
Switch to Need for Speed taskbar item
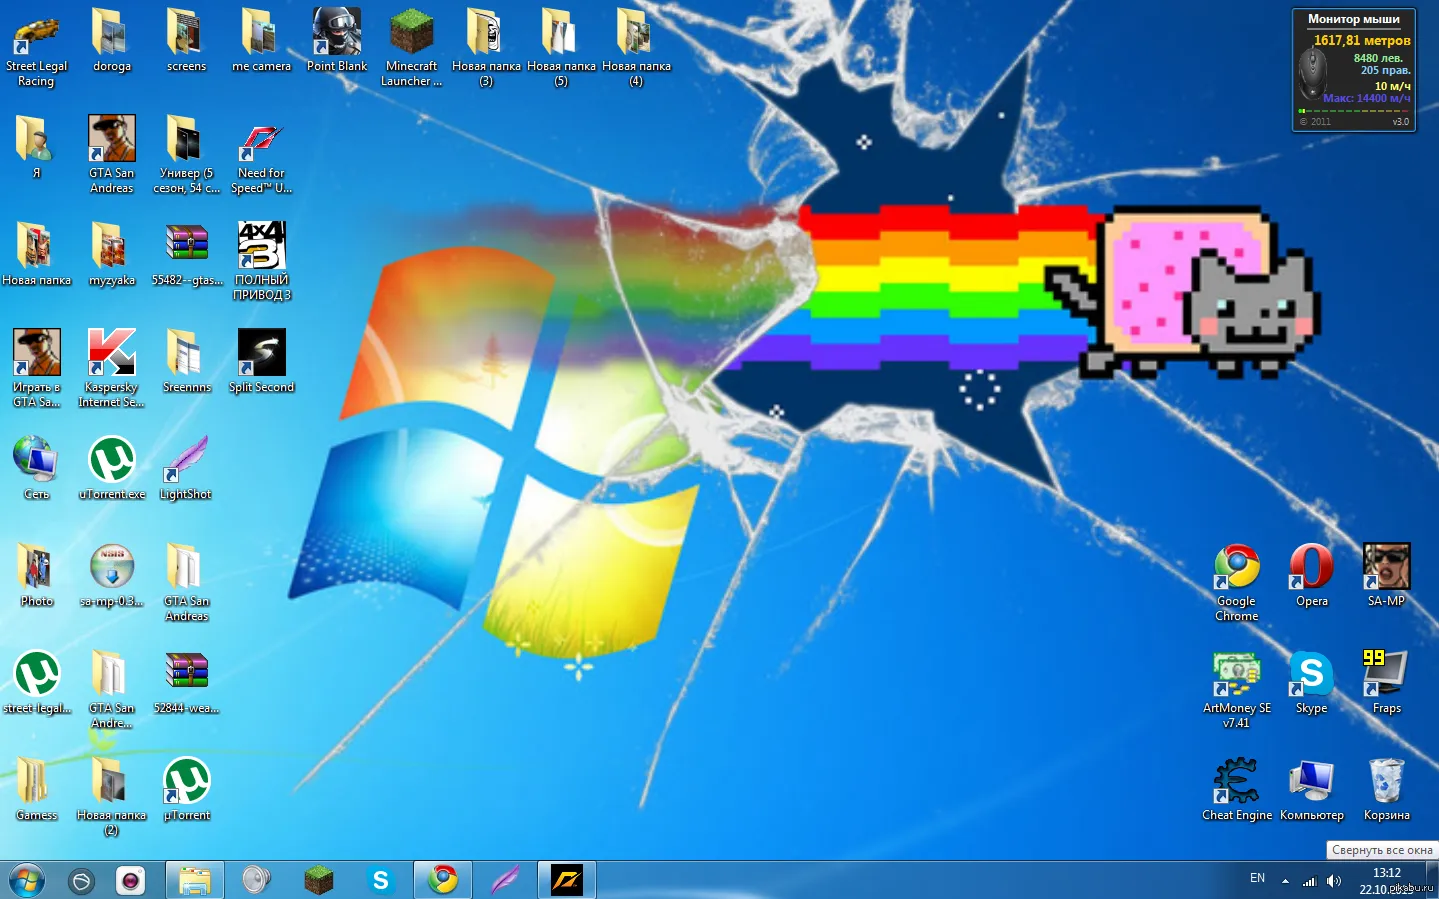(x=567, y=880)
